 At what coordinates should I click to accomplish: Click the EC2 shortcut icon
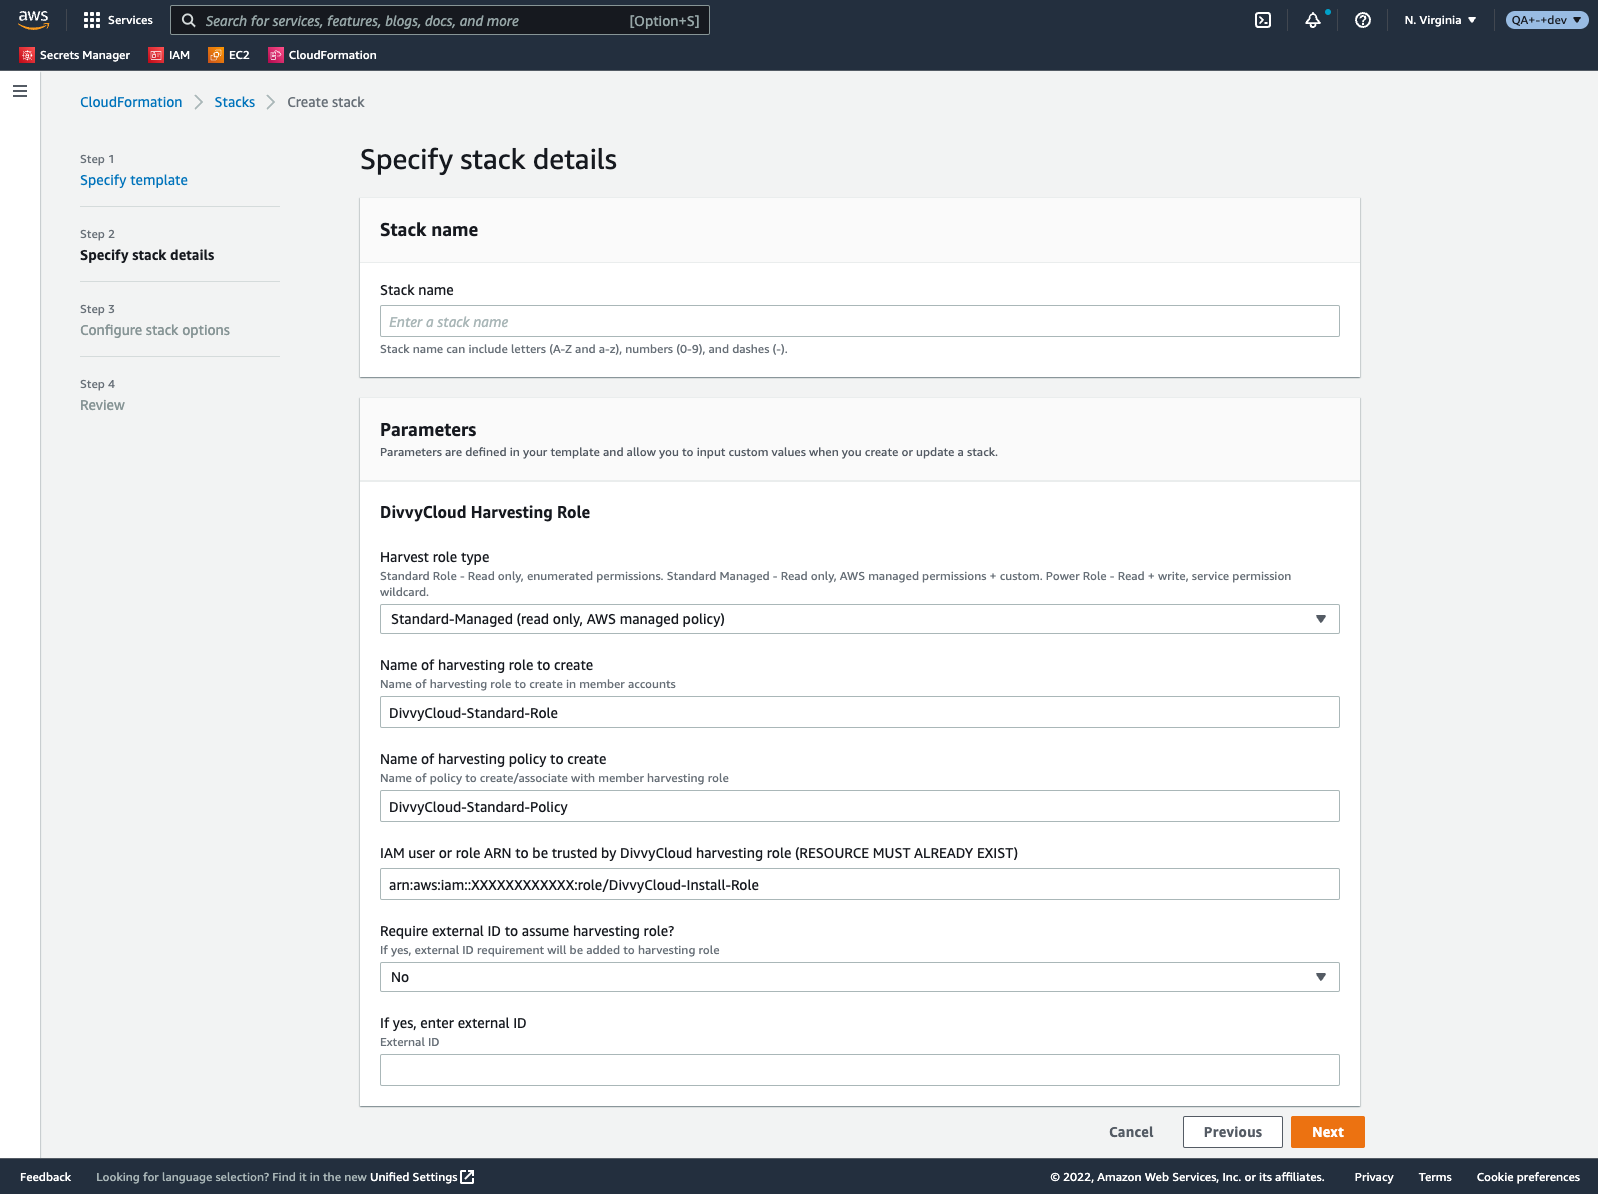(x=216, y=55)
